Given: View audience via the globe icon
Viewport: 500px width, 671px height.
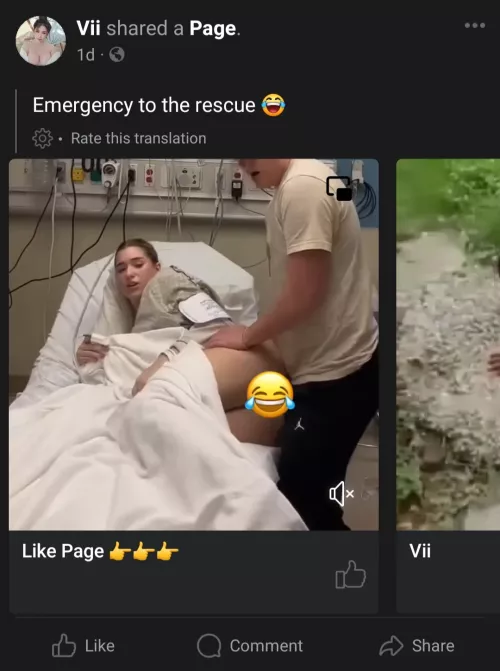Looking at the screenshot, I should click(117, 54).
